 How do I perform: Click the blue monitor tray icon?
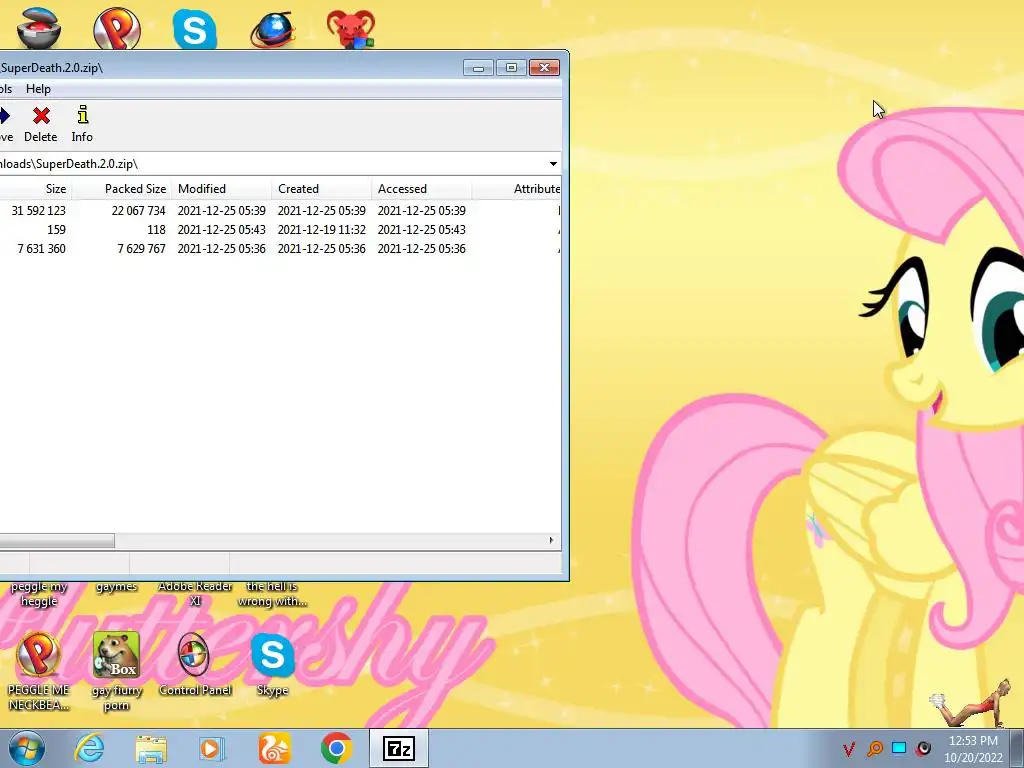[x=899, y=748]
